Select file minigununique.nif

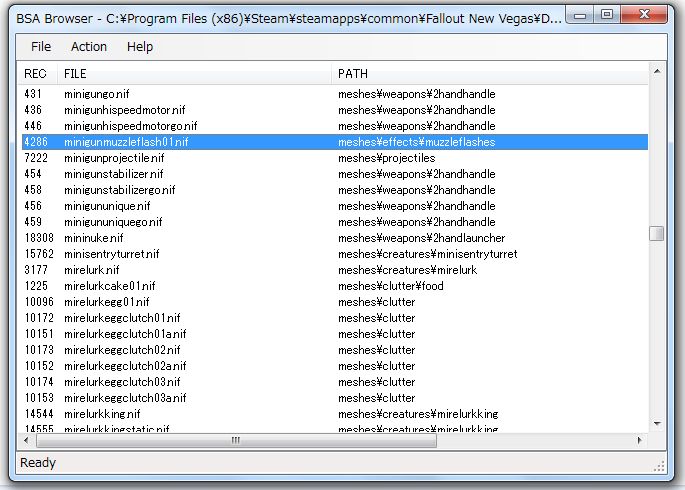point(107,206)
